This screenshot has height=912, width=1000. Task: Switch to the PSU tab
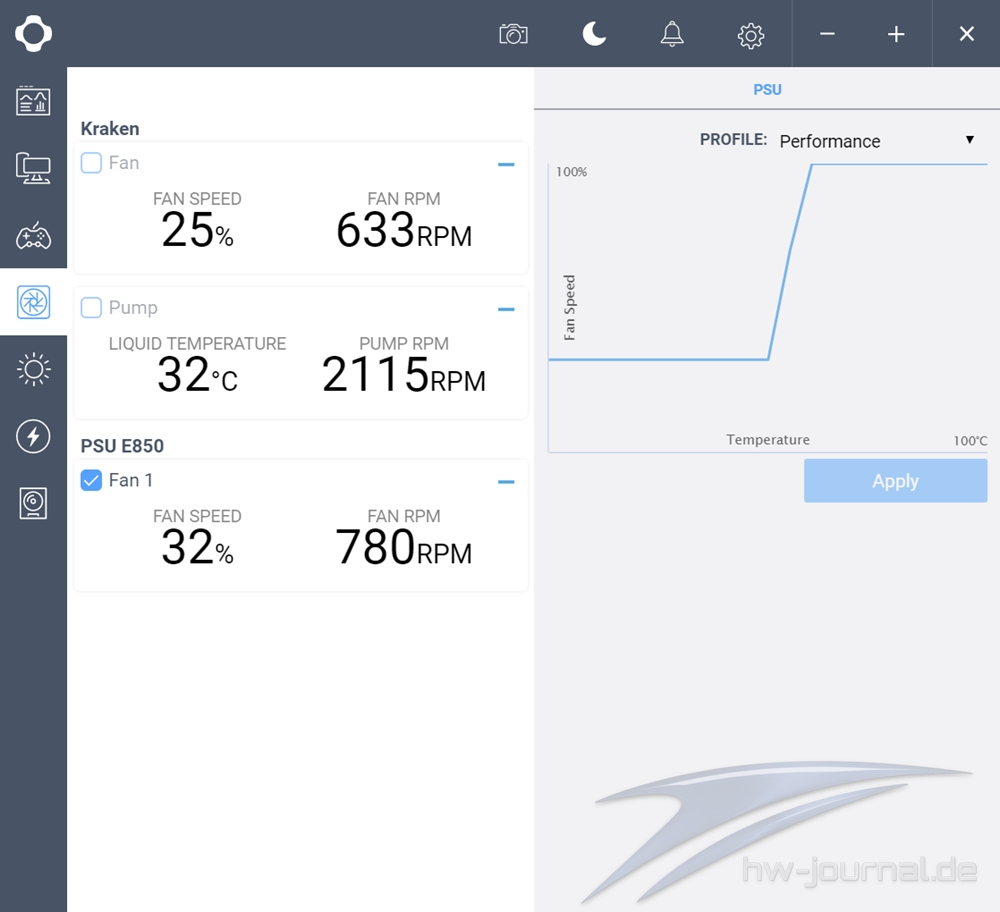coord(767,89)
